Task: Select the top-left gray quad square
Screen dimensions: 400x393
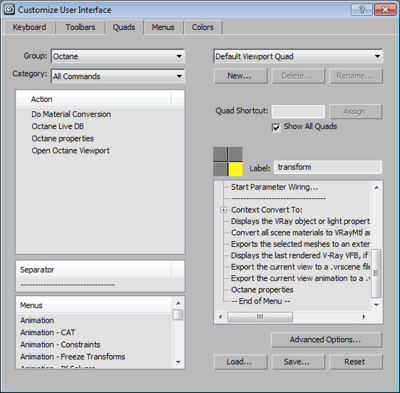Action: tap(220, 154)
